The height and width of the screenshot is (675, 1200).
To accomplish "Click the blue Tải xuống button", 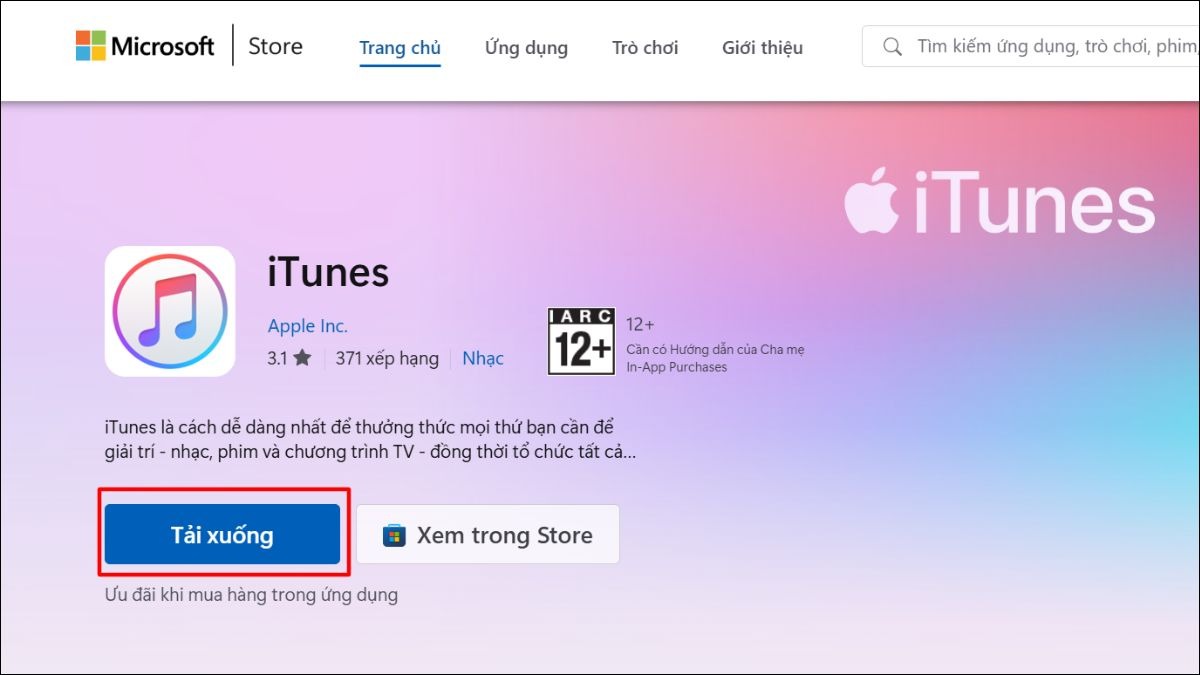I will [222, 535].
